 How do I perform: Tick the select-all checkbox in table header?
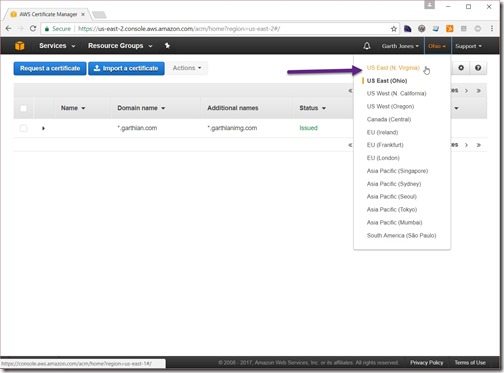pos(23,108)
